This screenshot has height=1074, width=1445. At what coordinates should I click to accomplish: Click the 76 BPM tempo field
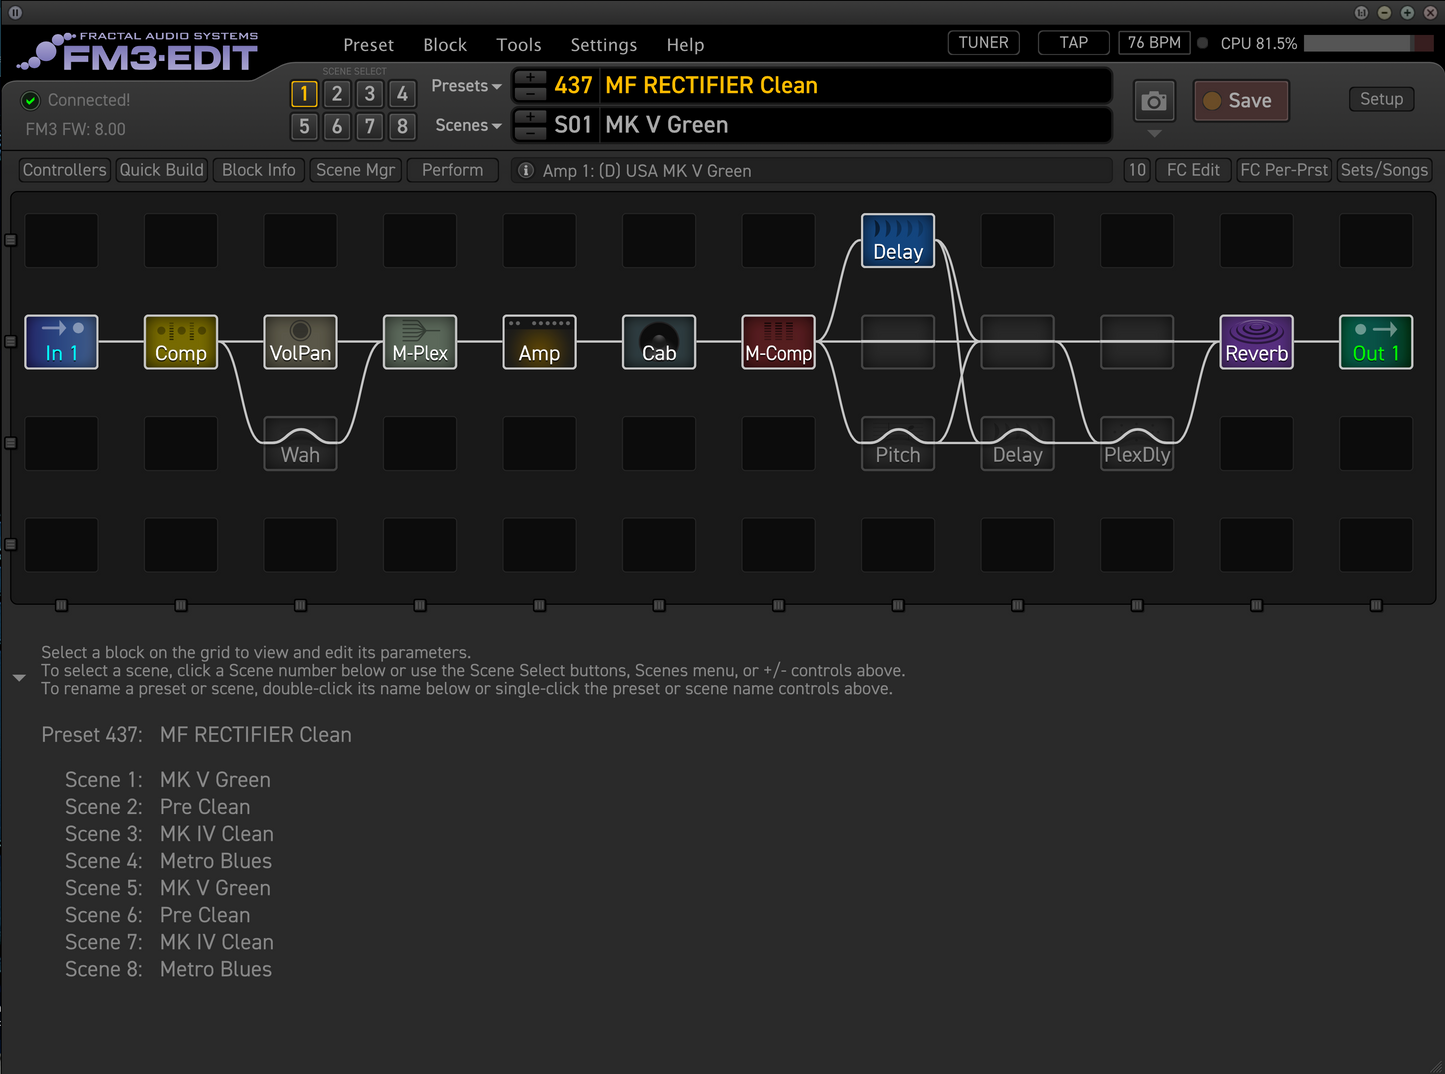[x=1154, y=43]
